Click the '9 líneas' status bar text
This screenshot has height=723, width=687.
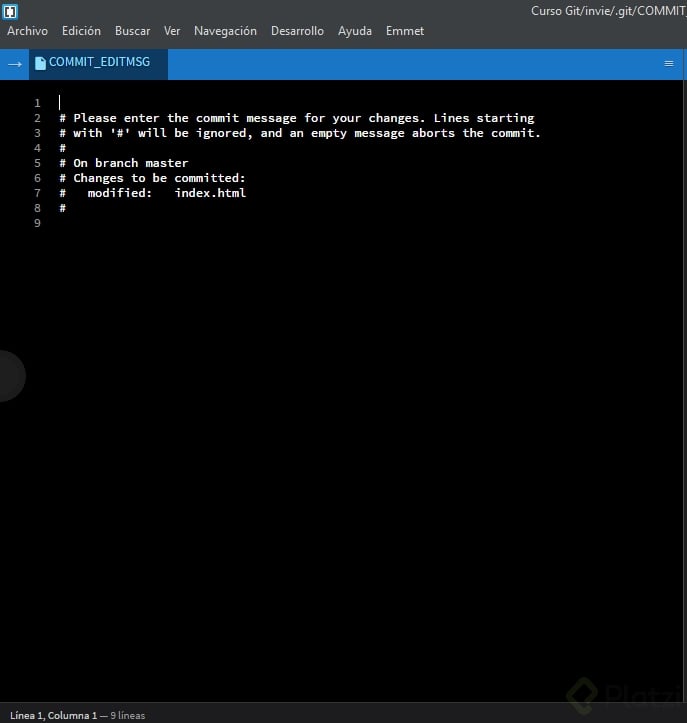128,715
